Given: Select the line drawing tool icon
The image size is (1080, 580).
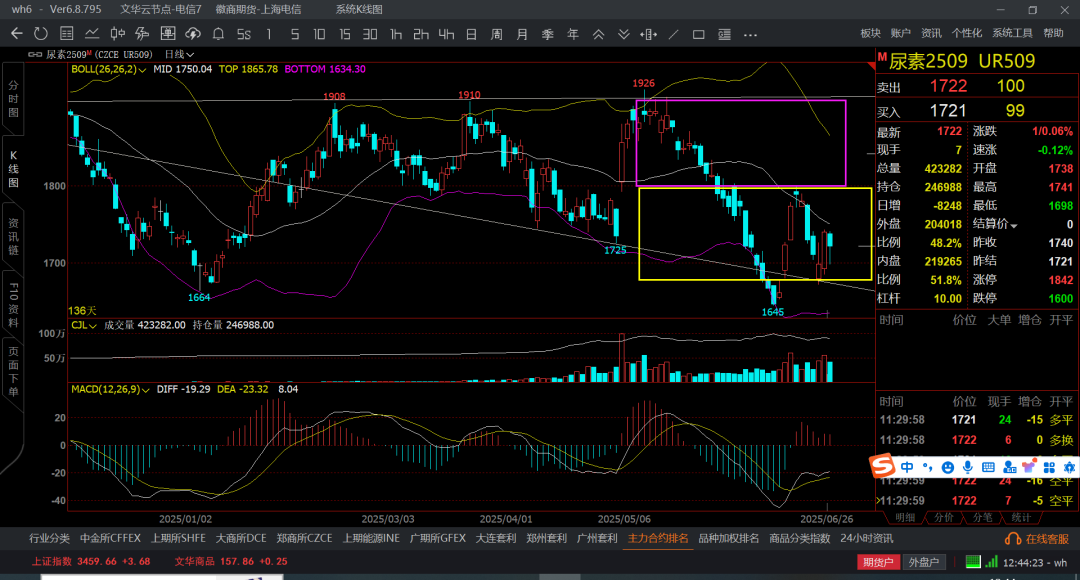Looking at the screenshot, I should click(x=674, y=34).
